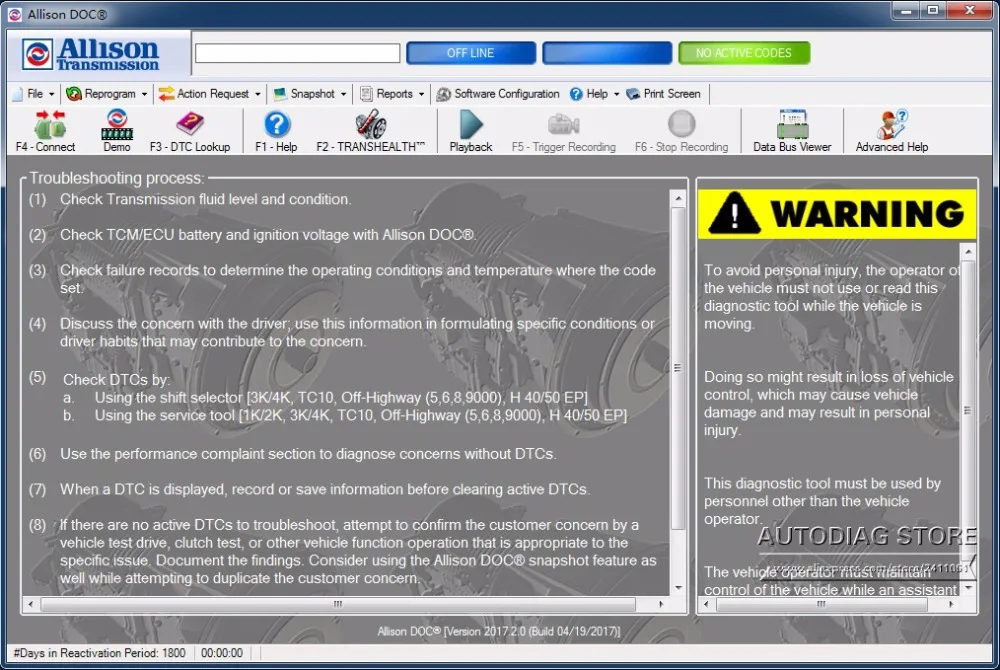Click the Software Configuration gear icon
The width and height of the screenshot is (1000, 670).
pos(443,94)
